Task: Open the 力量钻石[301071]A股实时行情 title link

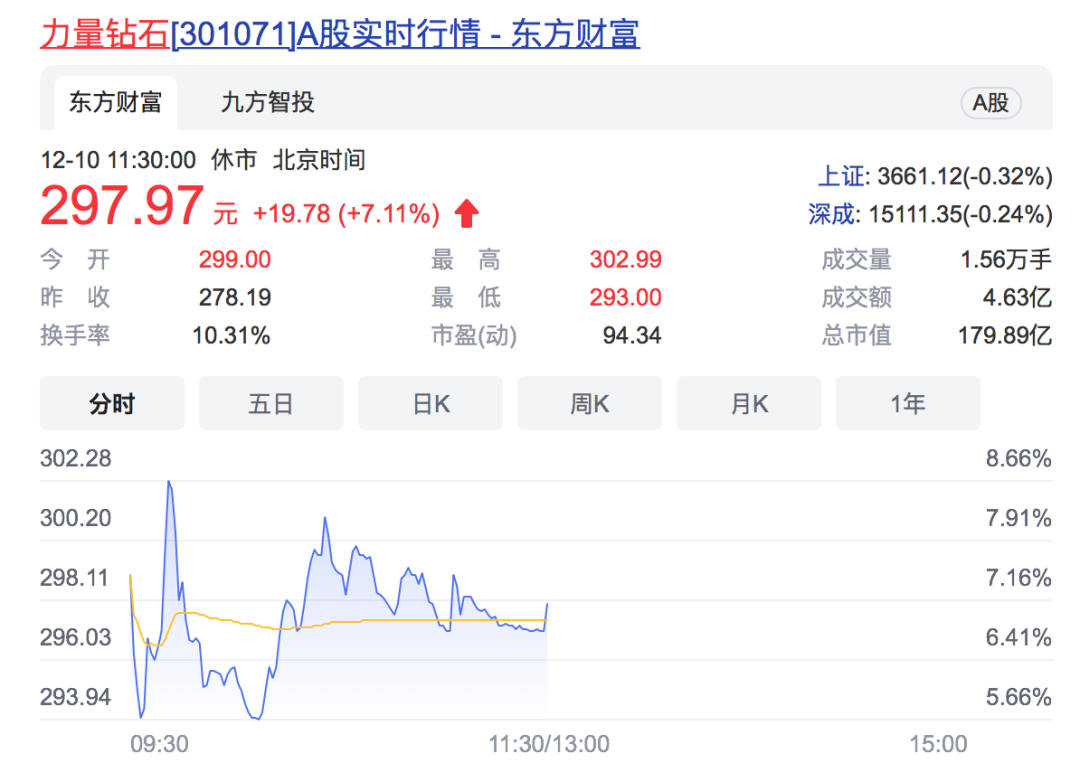Action: pyautogui.click(x=340, y=34)
